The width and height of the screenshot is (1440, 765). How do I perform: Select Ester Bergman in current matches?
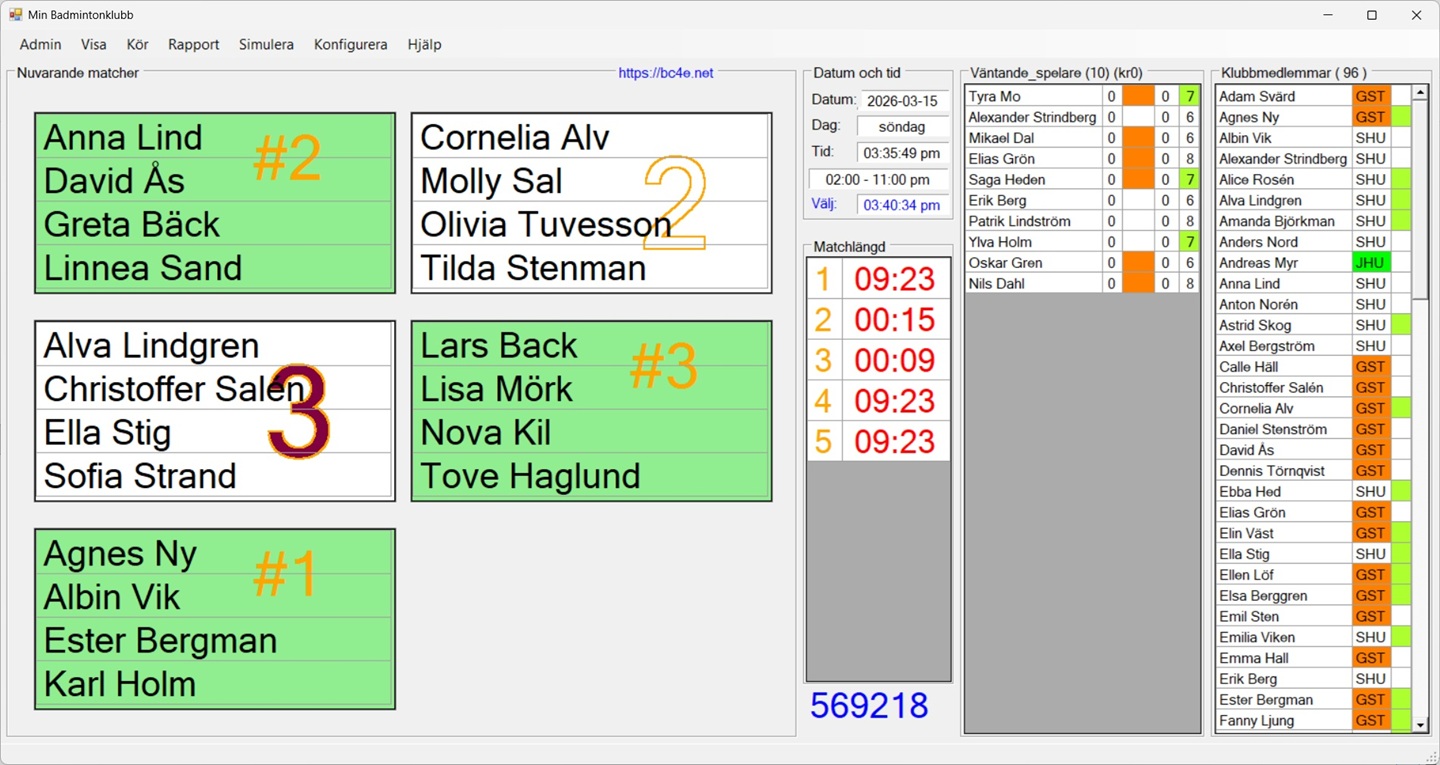(x=215, y=640)
